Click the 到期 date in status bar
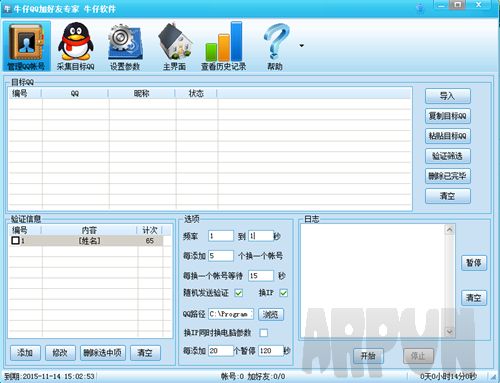 tap(49, 376)
